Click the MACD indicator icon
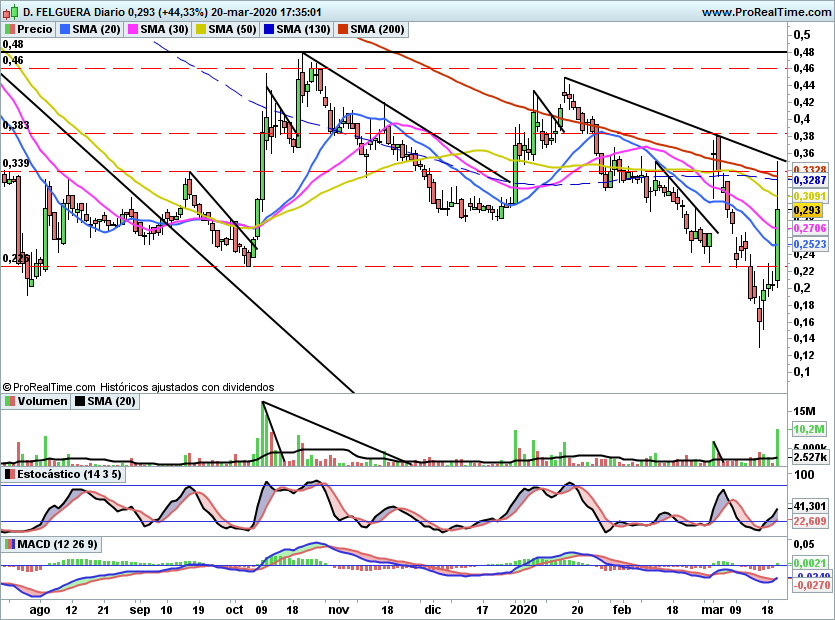 pos(10,544)
